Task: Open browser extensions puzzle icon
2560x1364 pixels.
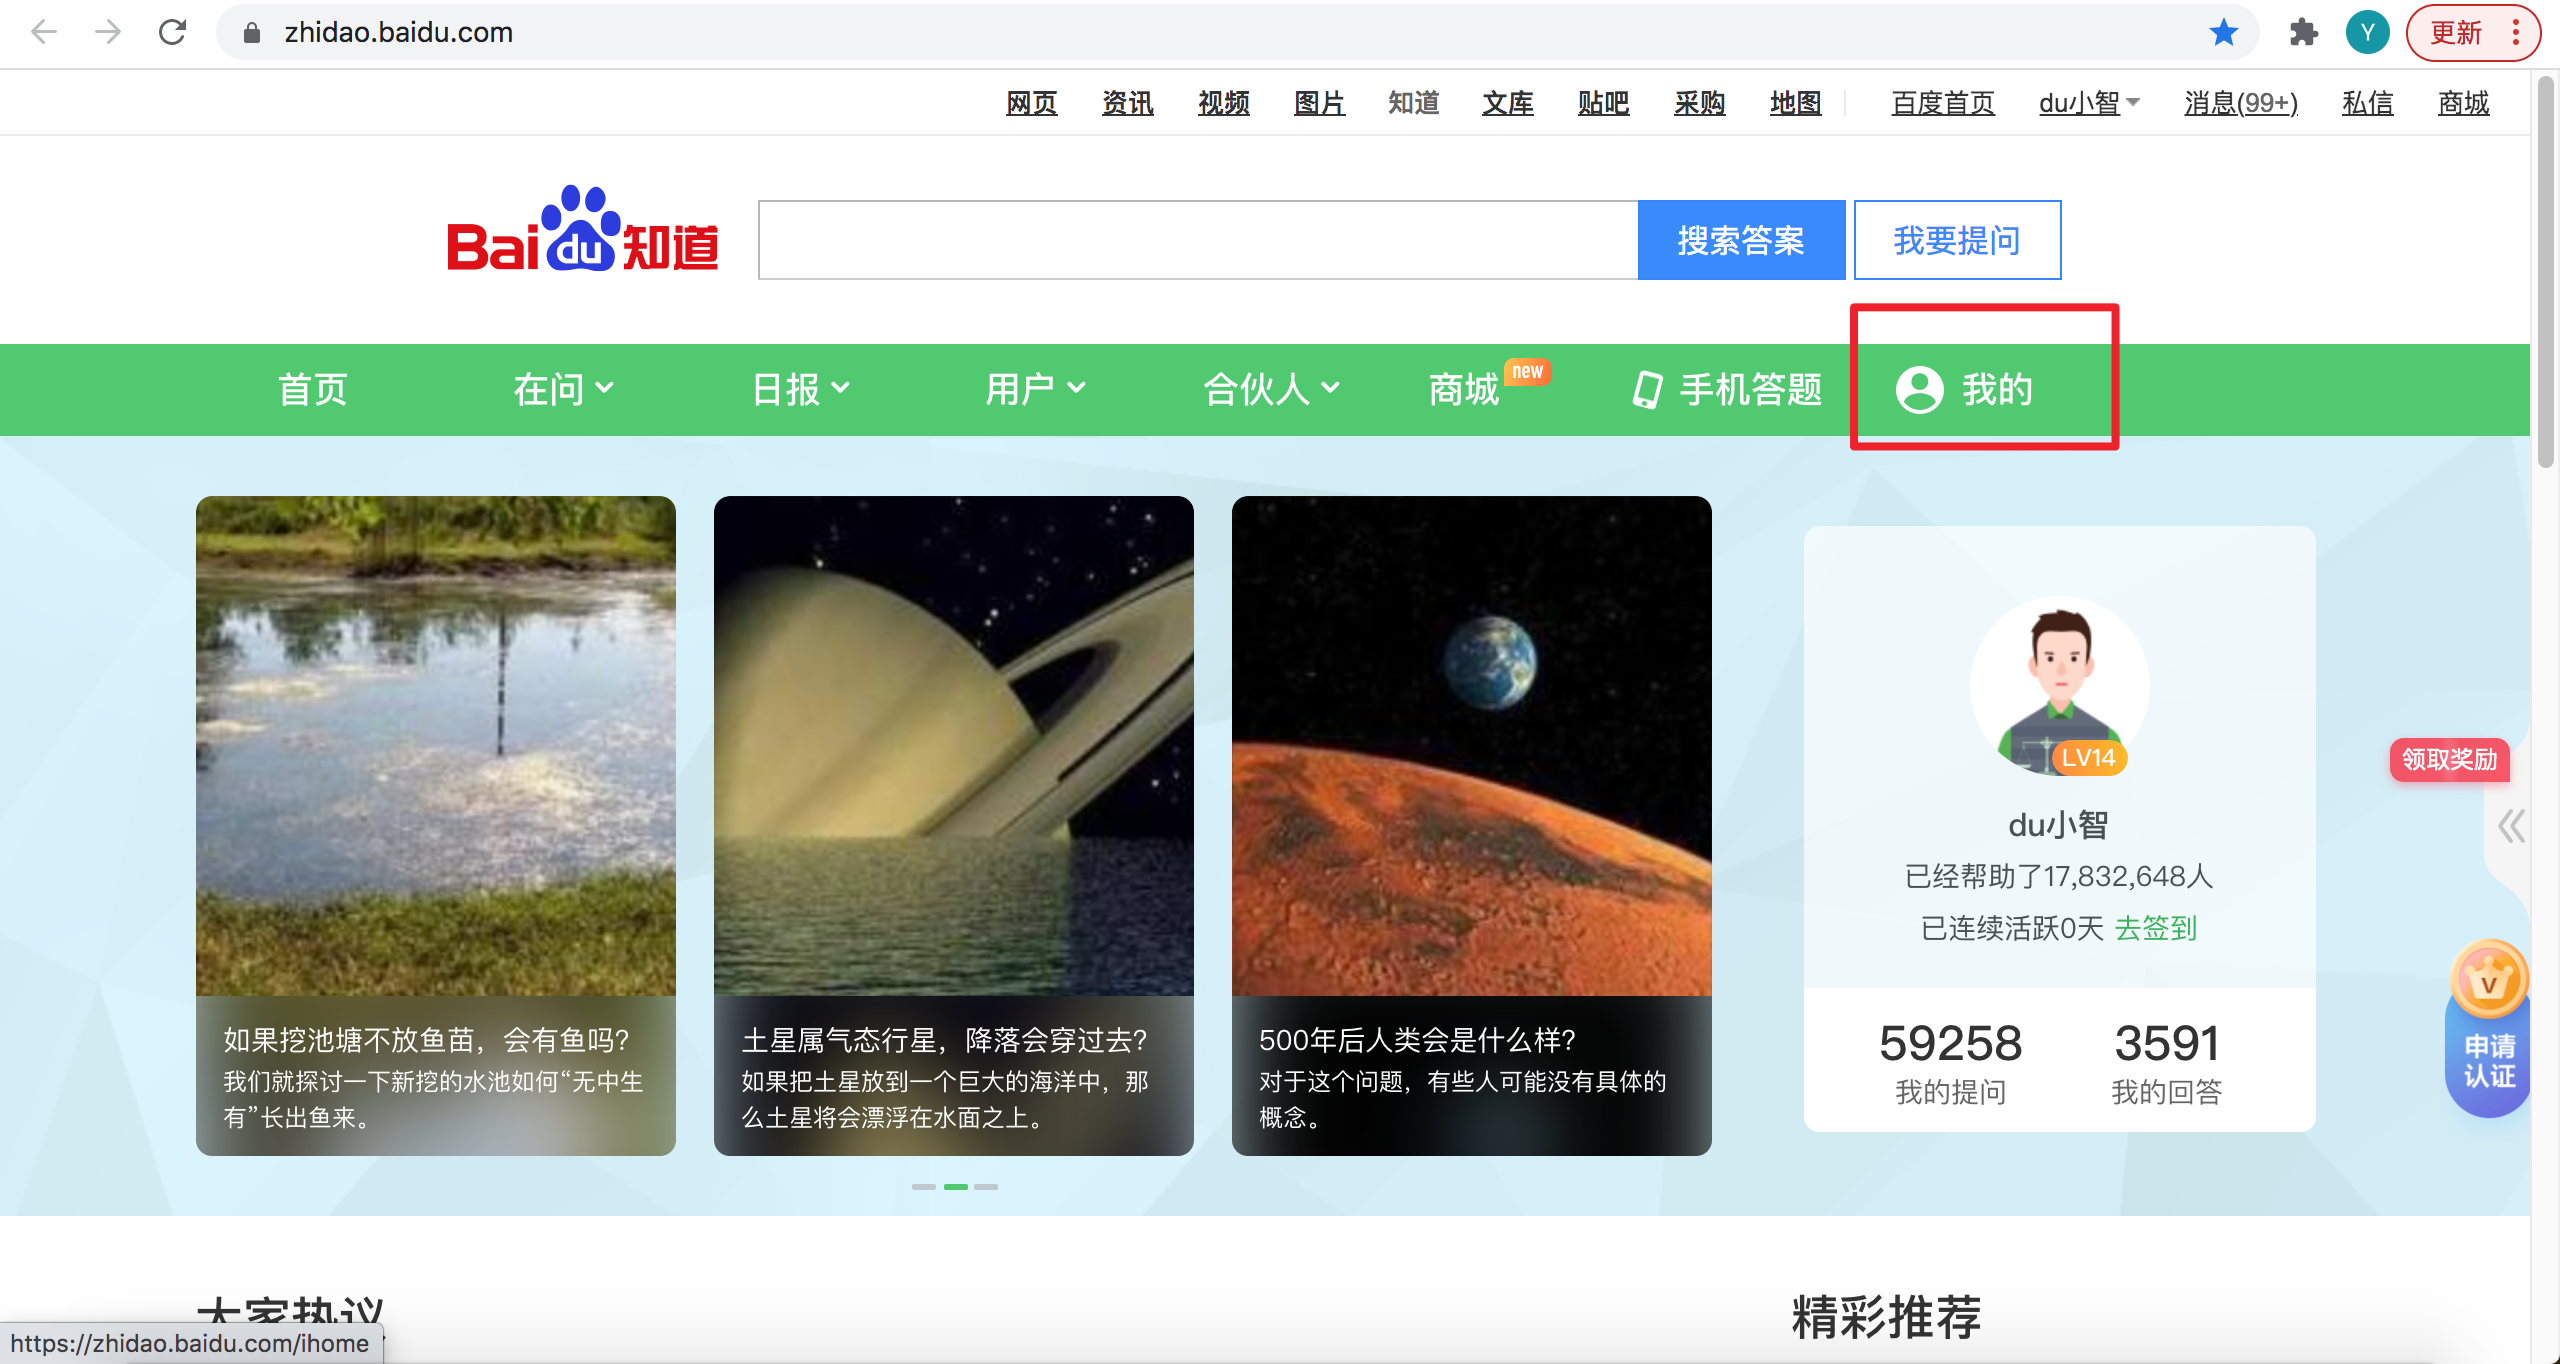Action: click(x=2304, y=32)
